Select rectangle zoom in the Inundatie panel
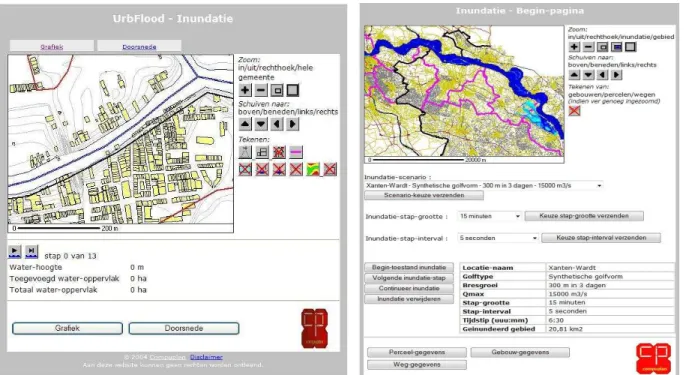The image size is (689, 375). pos(602,47)
